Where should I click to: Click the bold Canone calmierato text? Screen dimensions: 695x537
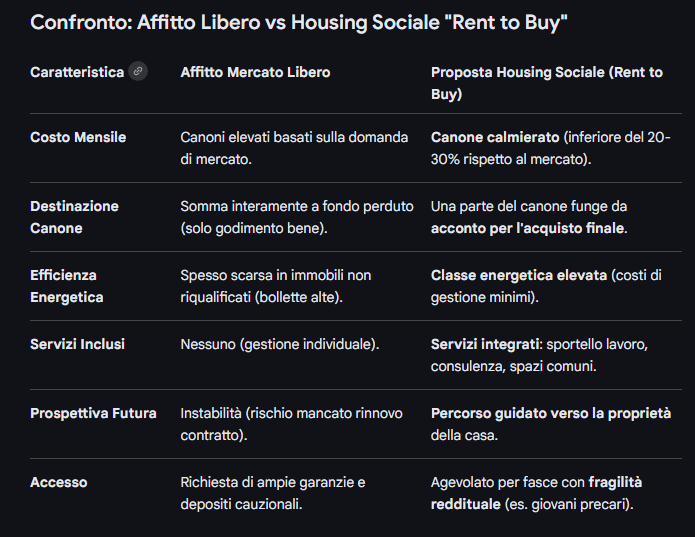click(494, 137)
